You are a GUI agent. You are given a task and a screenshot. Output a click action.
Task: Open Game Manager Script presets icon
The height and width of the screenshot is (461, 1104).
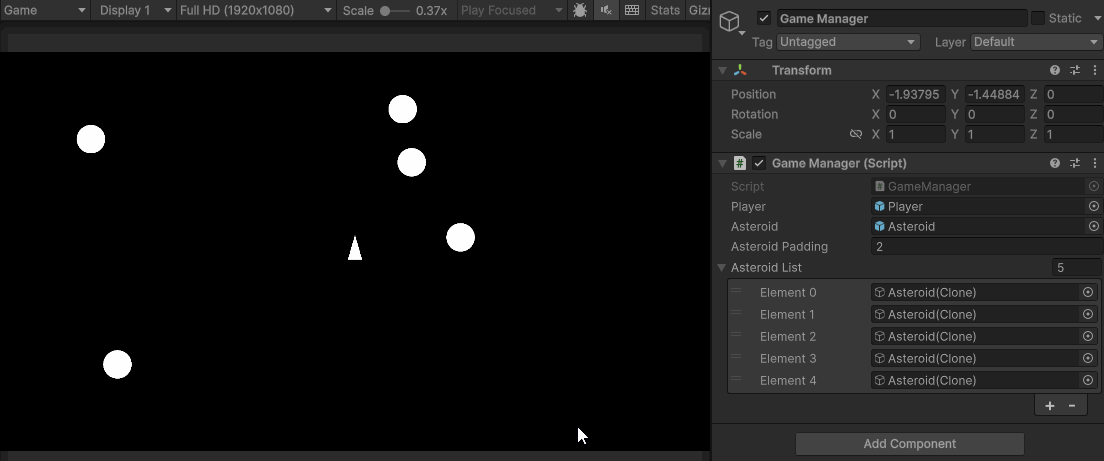[1075, 163]
